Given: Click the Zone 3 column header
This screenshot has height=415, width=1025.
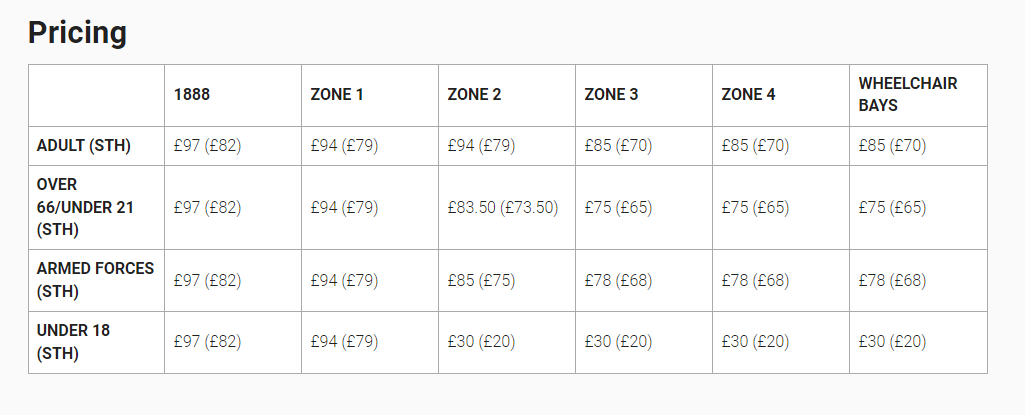Looking at the screenshot, I should 611,95.
